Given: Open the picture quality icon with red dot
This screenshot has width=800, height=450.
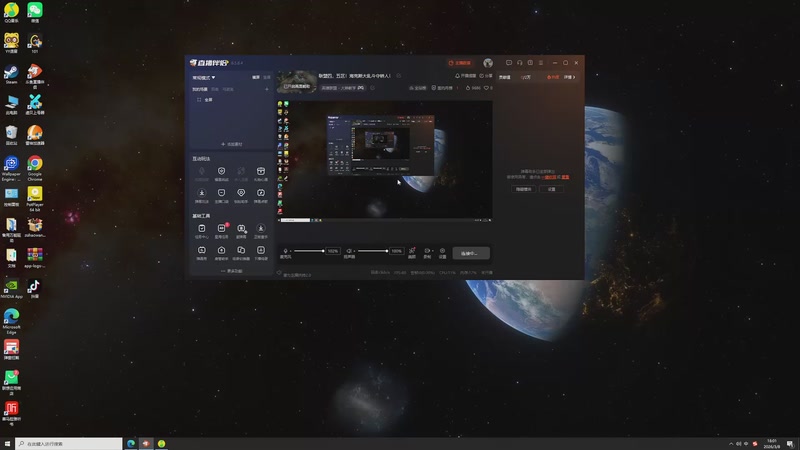Looking at the screenshot, I should click(412, 251).
